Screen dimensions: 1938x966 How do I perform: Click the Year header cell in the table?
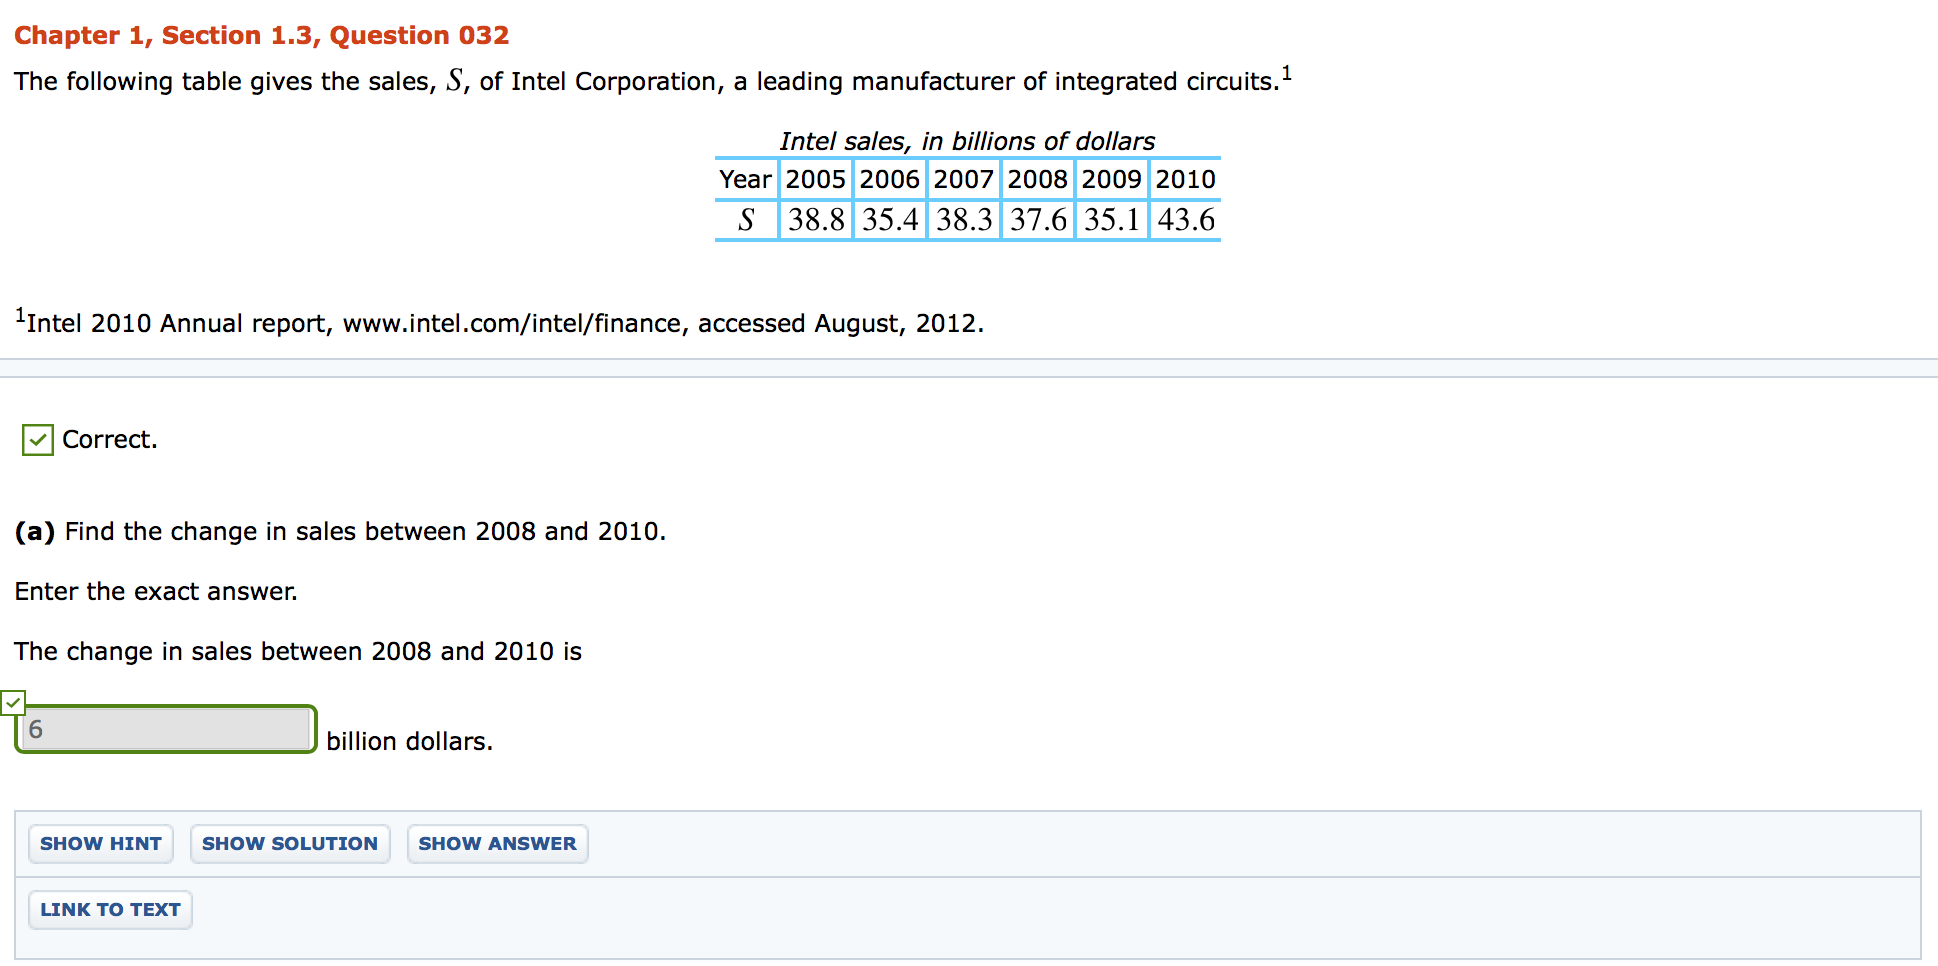point(745,180)
